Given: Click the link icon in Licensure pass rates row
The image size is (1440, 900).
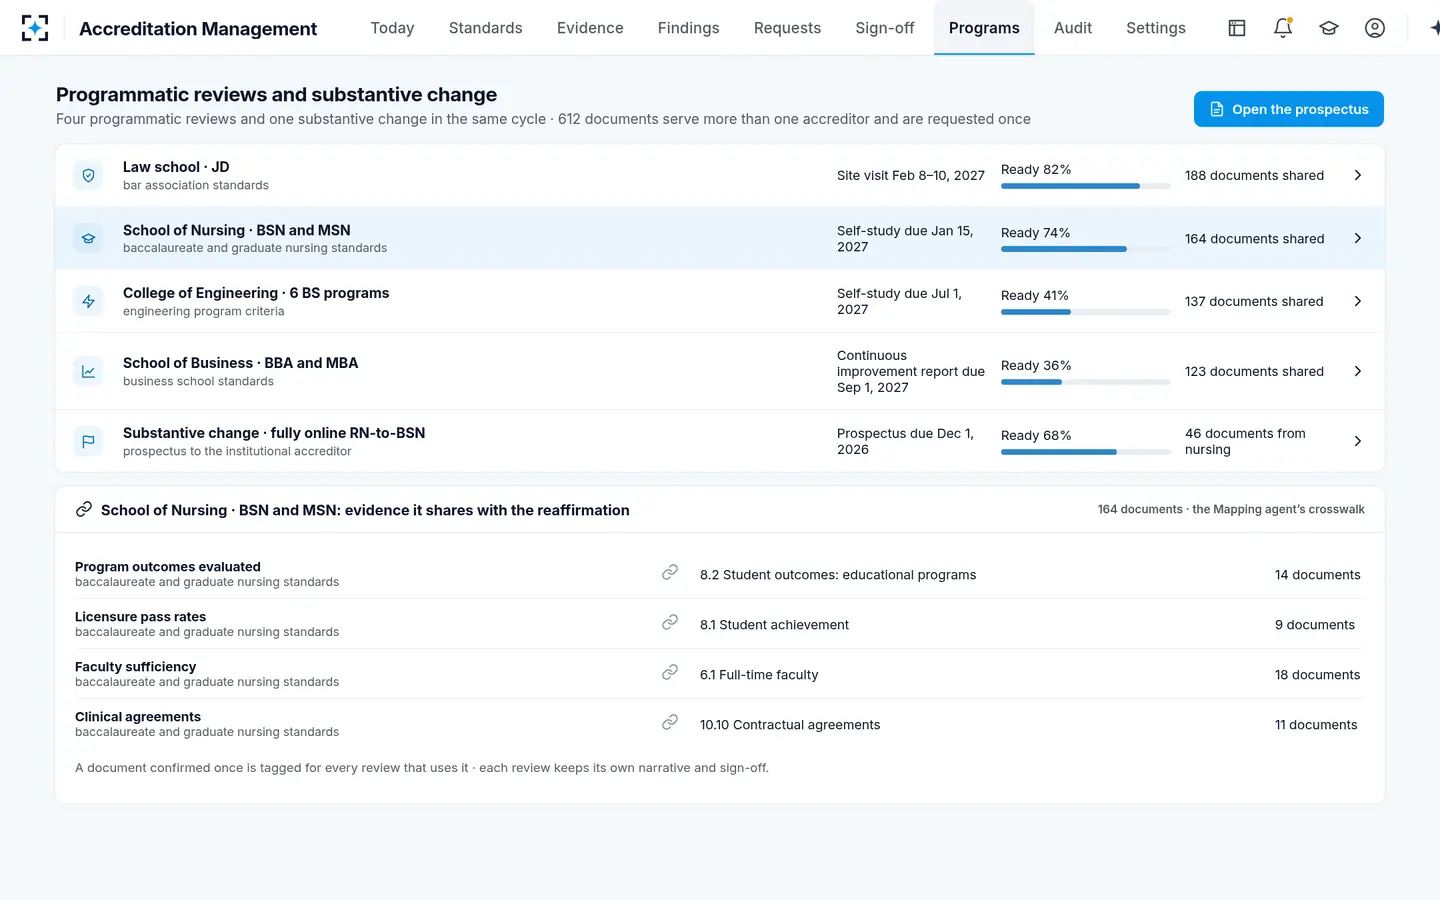Looking at the screenshot, I should (670, 622).
